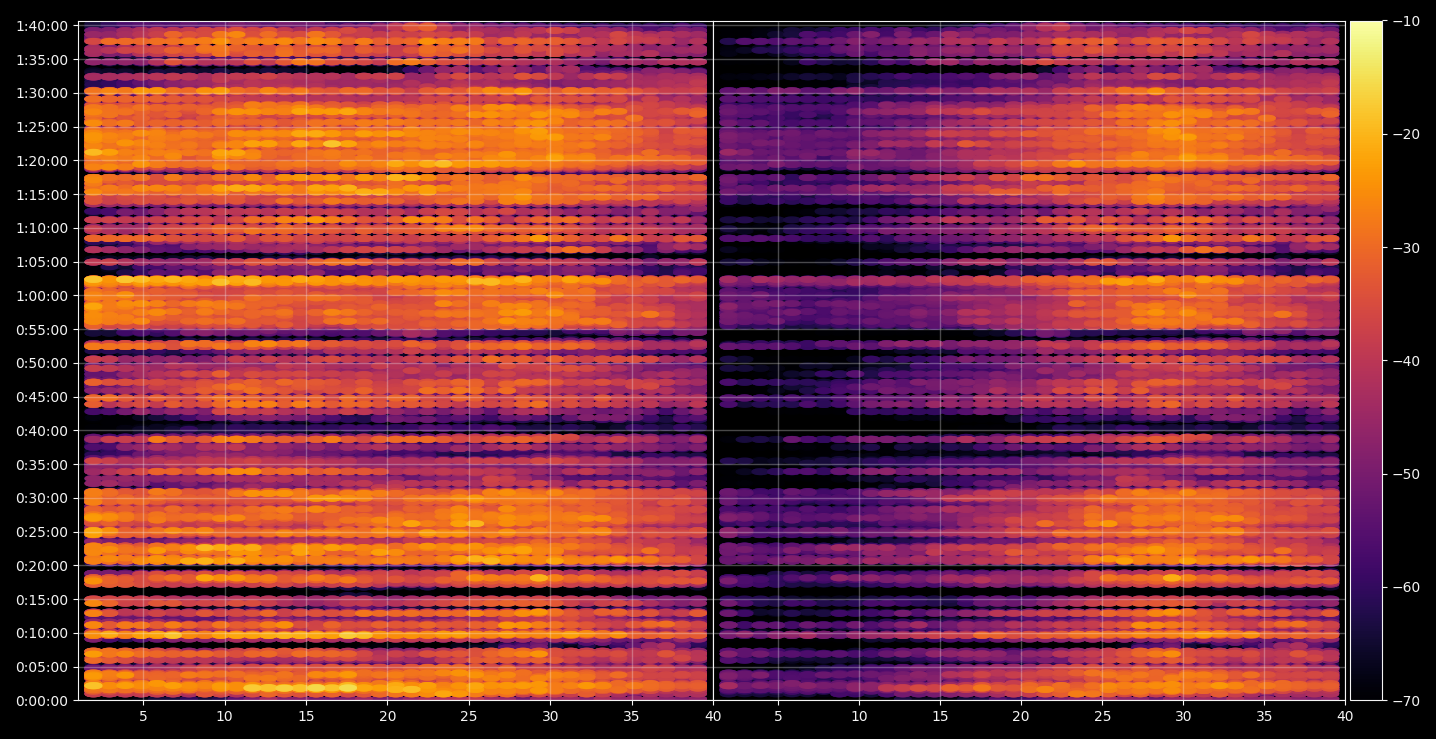Select the 1:10:00 y-axis tick label
The width and height of the screenshot is (1436, 739).
(43, 228)
